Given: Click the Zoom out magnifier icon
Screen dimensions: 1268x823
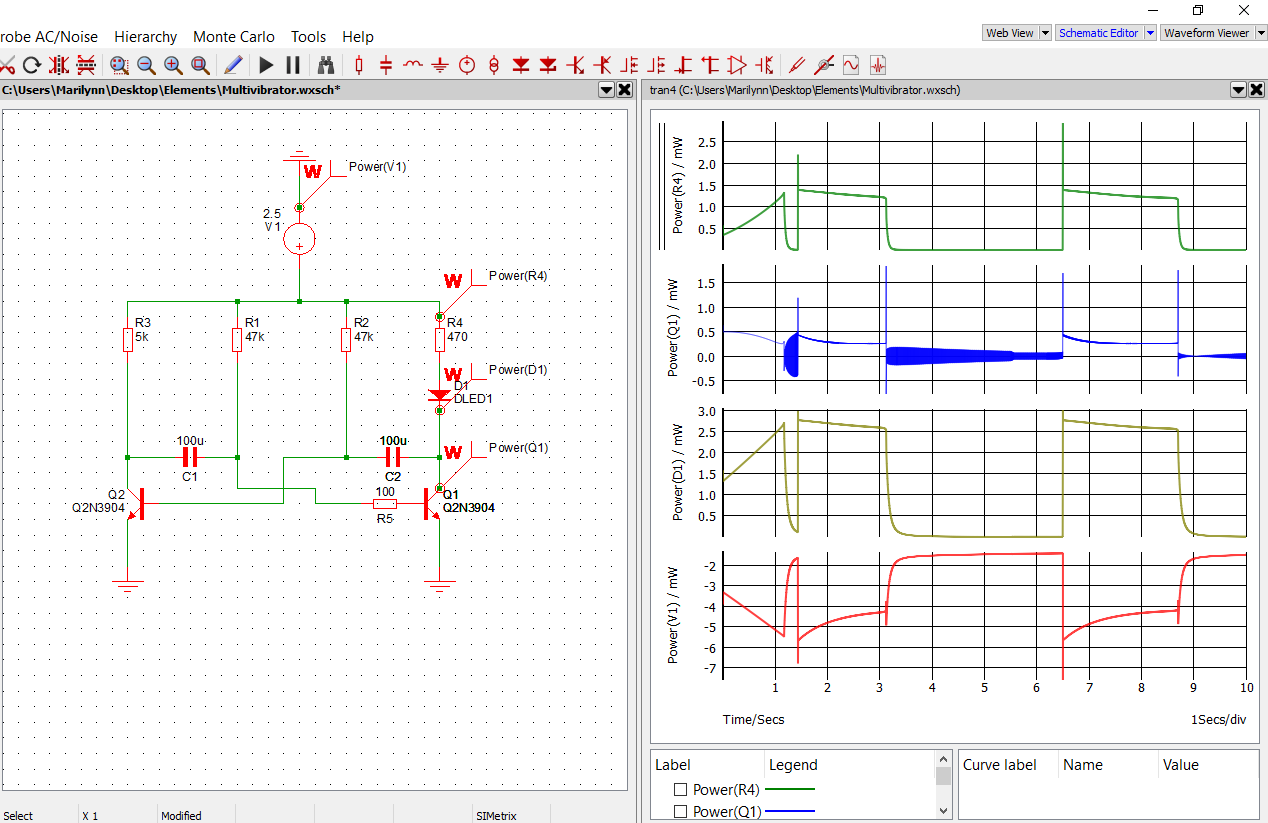Looking at the screenshot, I should (x=146, y=65).
